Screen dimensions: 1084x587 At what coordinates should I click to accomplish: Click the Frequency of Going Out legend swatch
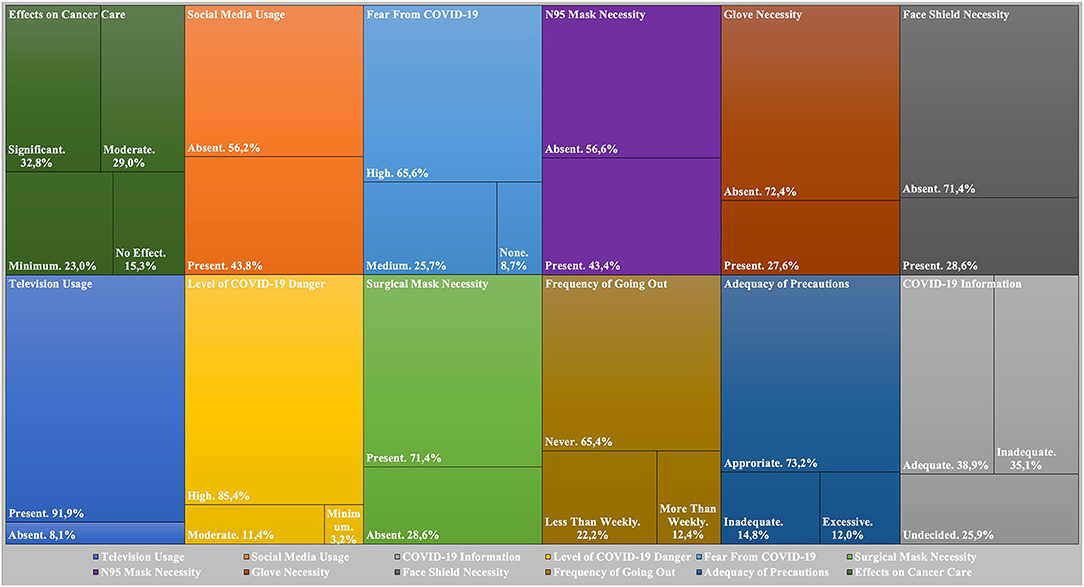[548, 572]
